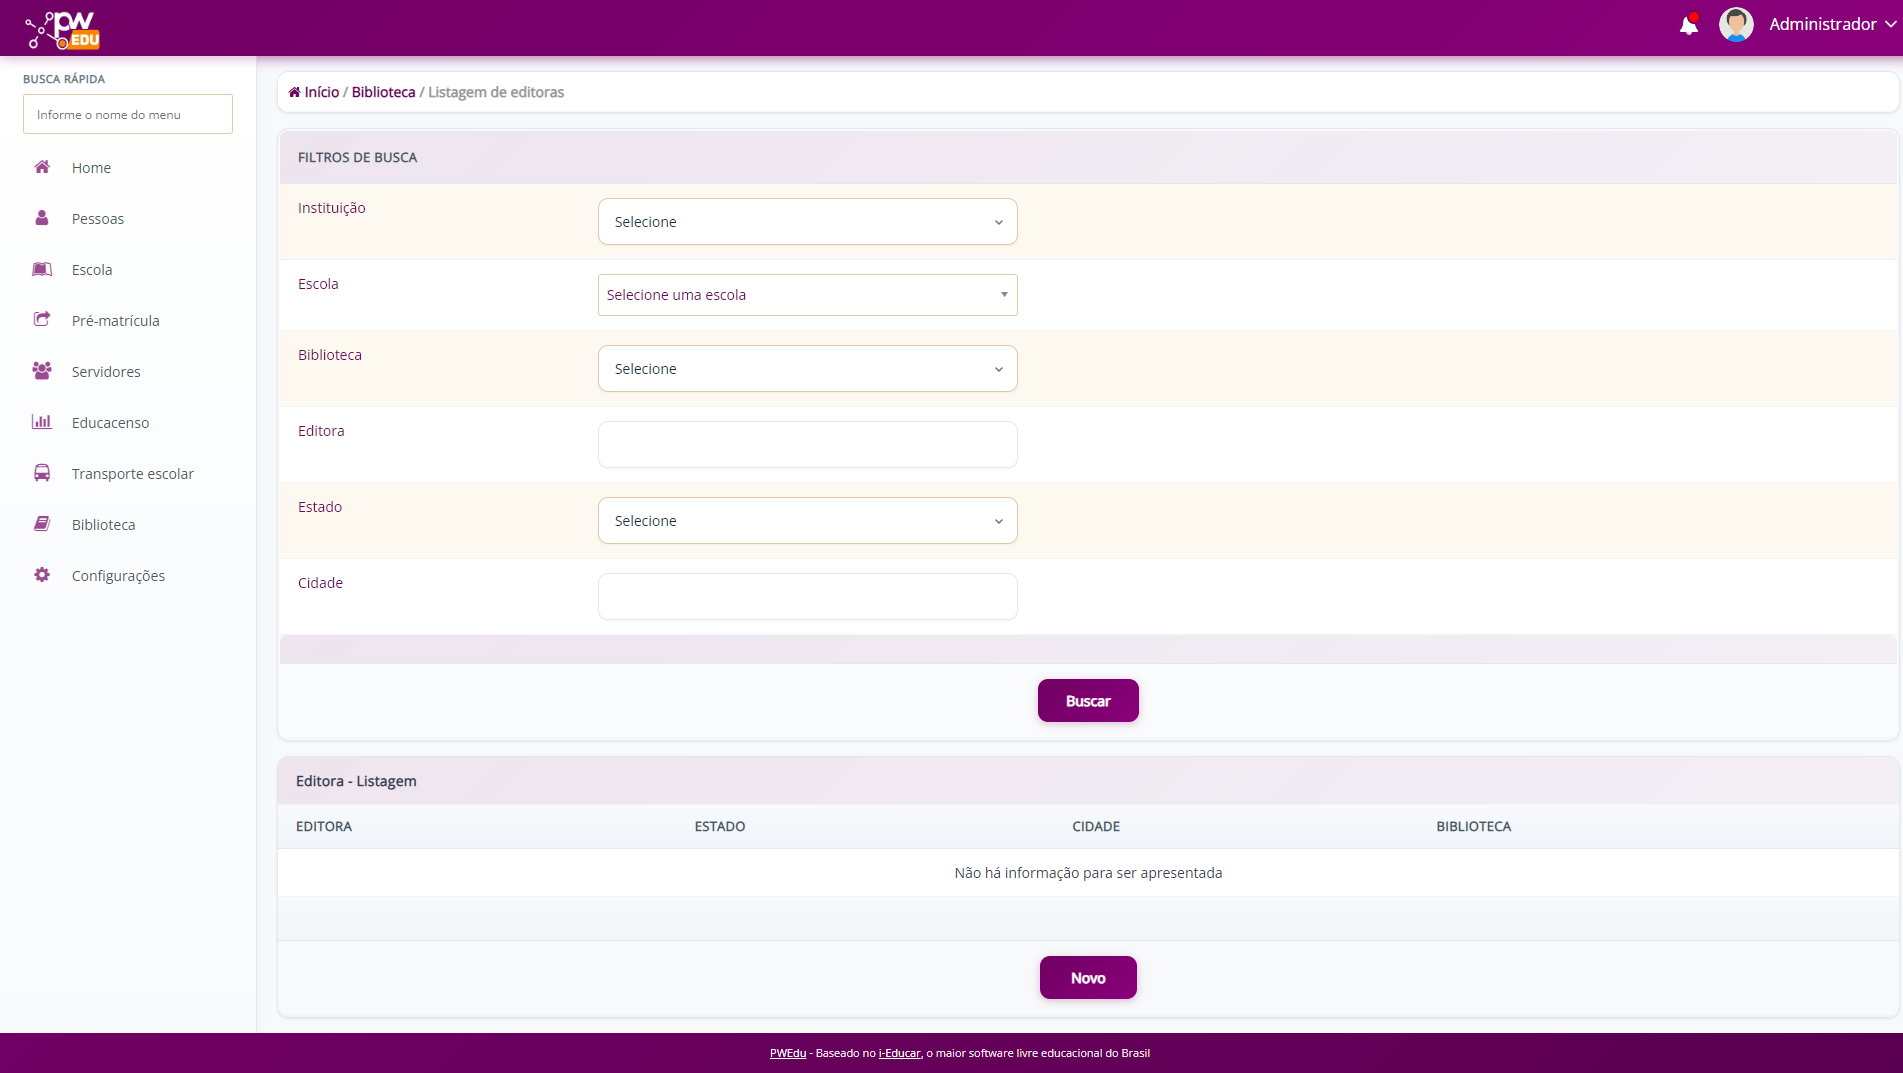Focus the Editora text field
This screenshot has height=1073, width=1903.
pos(807,445)
